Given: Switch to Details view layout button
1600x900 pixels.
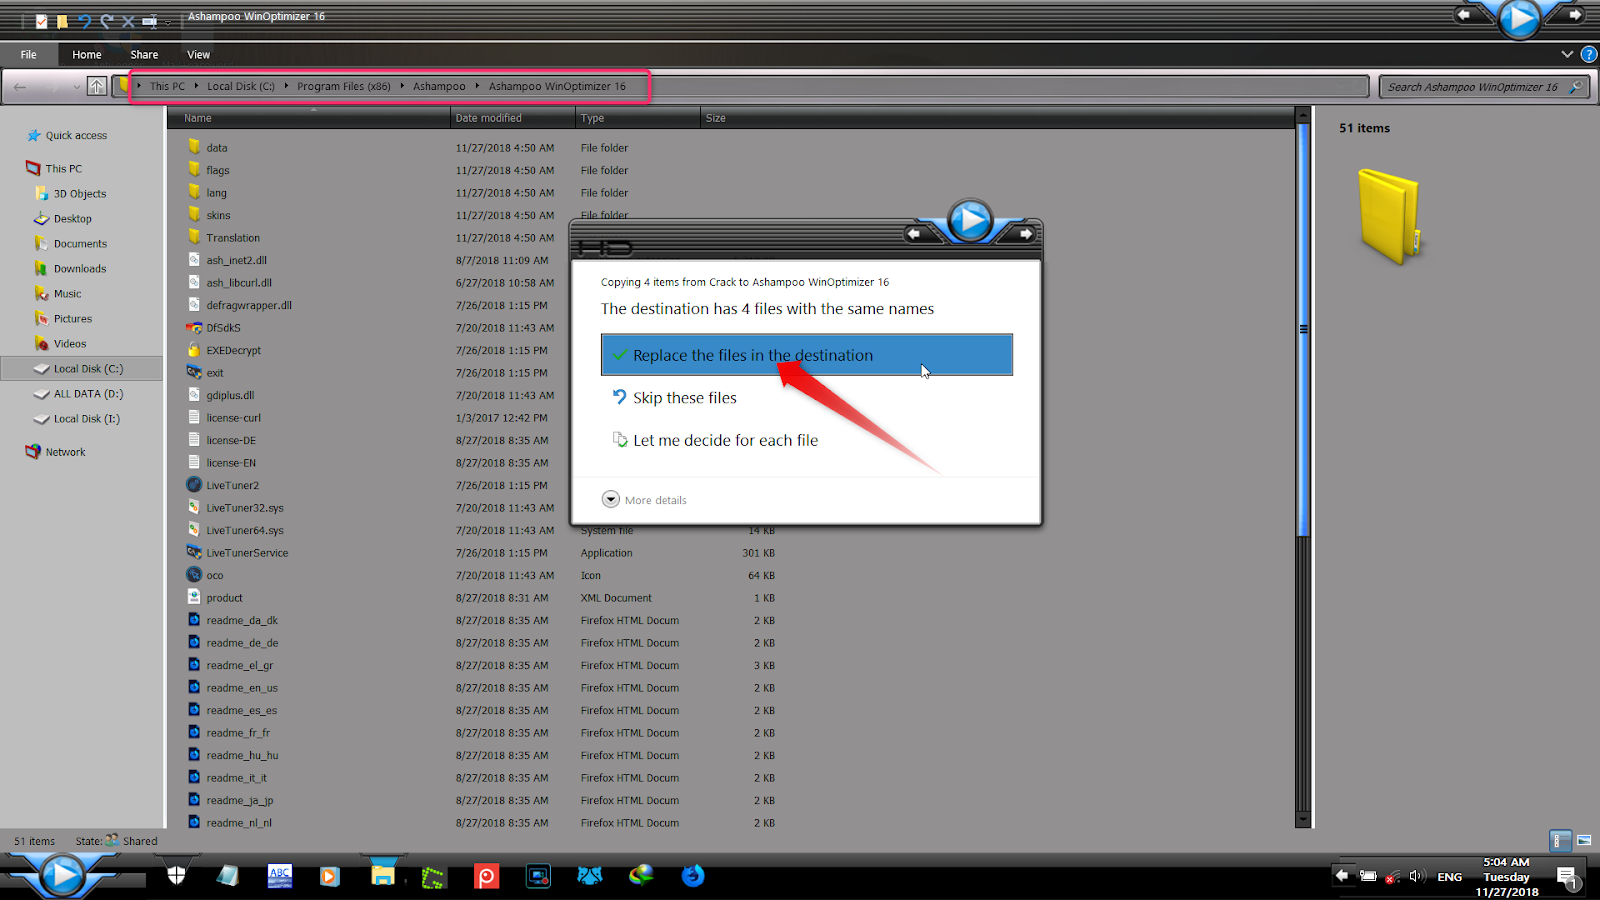Looking at the screenshot, I should click(1559, 840).
